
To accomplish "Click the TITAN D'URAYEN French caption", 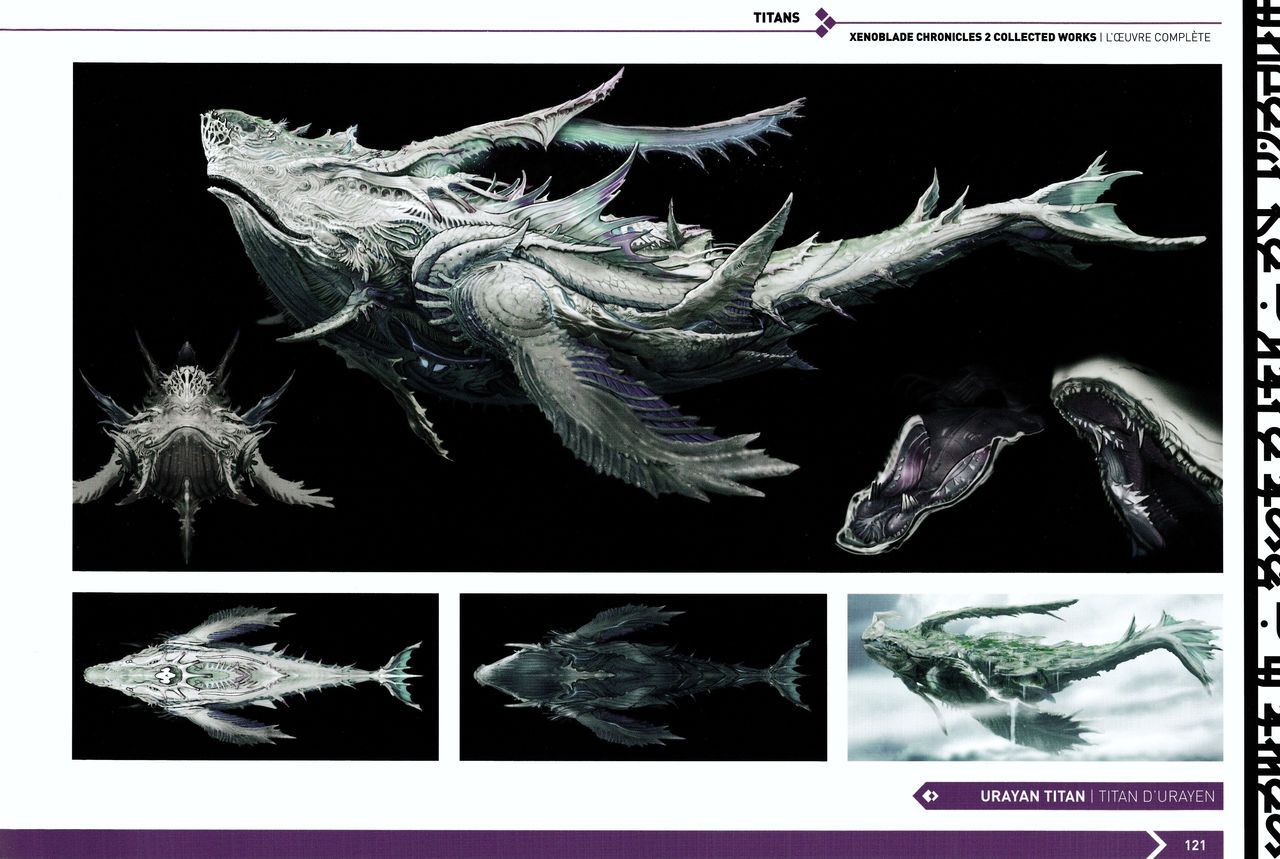I will pos(1156,796).
